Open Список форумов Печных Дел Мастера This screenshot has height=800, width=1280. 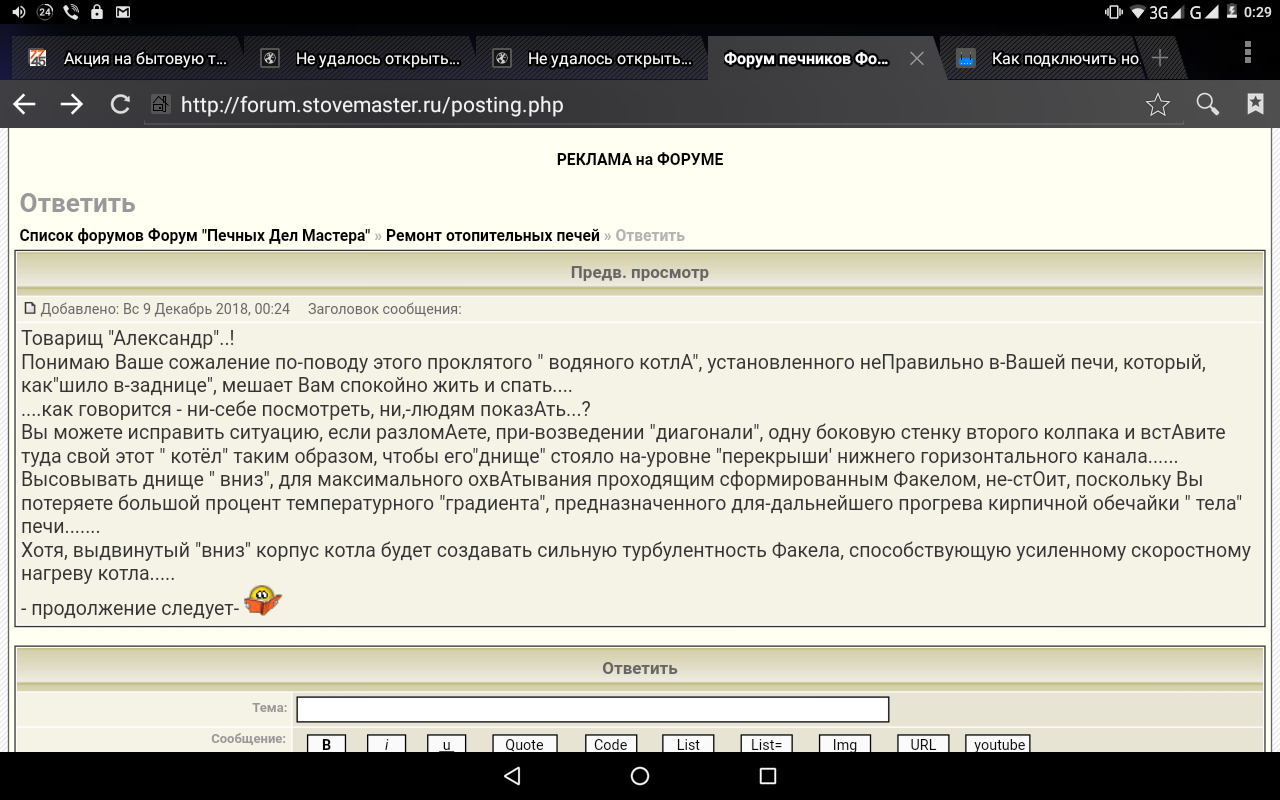click(x=194, y=235)
